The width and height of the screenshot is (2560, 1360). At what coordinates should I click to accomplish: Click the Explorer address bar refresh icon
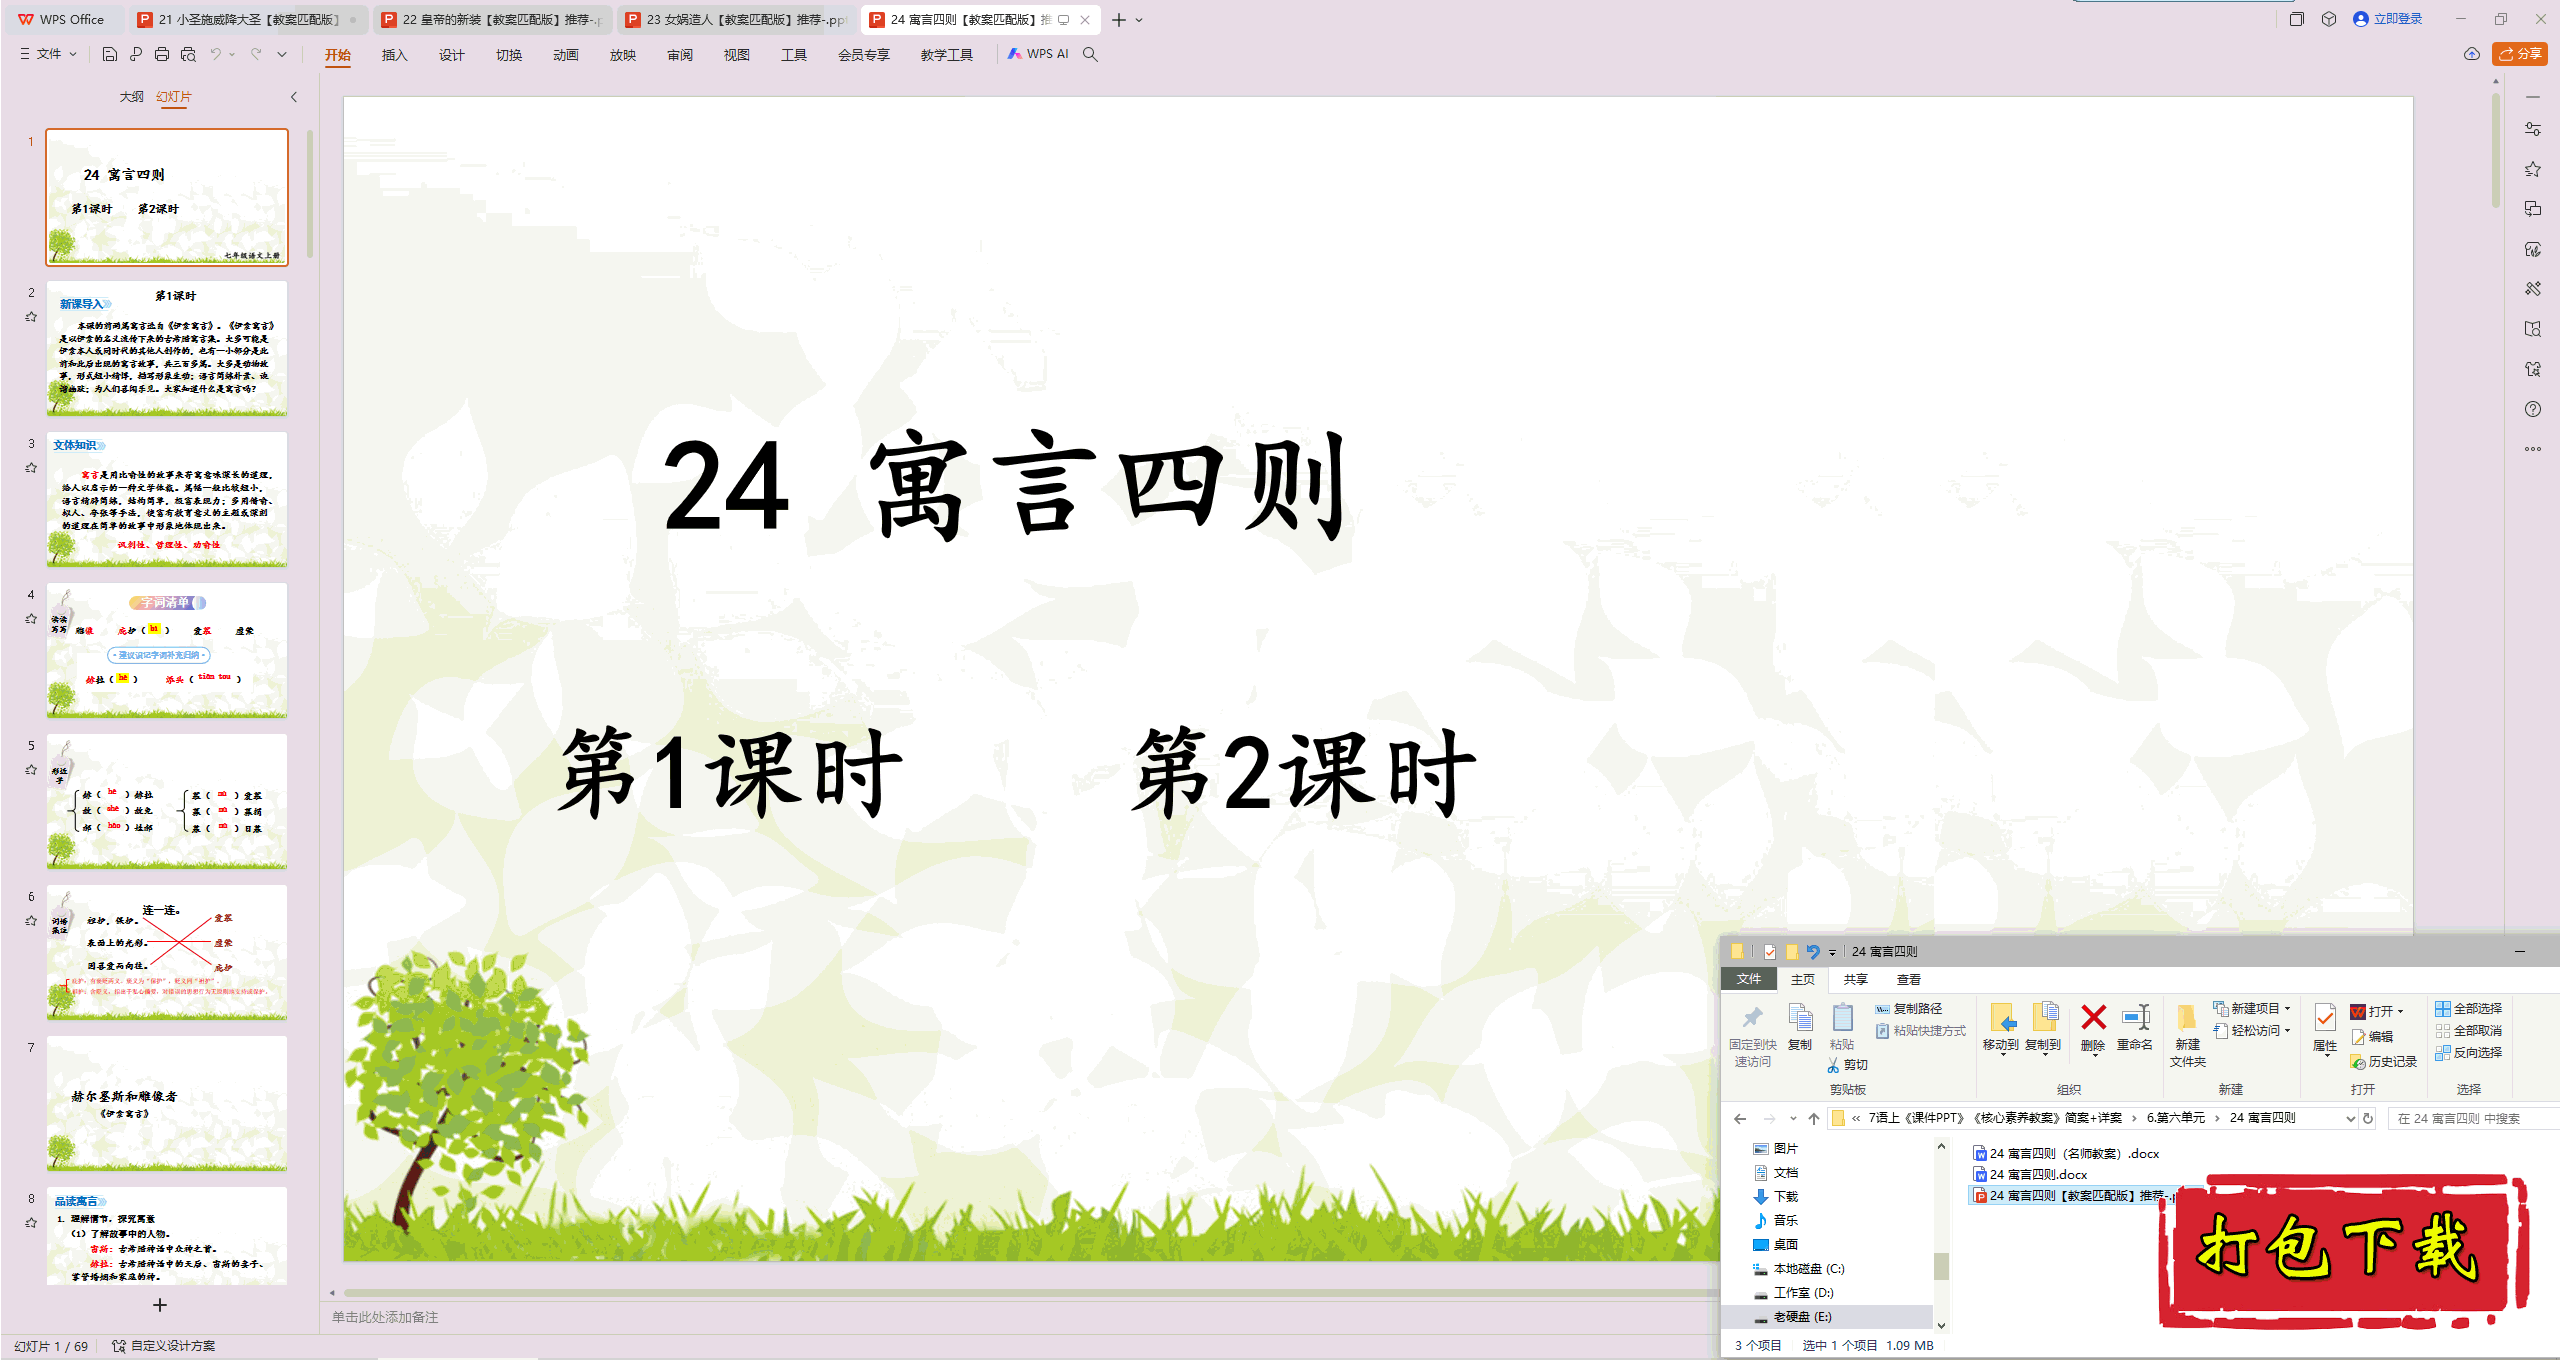pyautogui.click(x=2368, y=1119)
